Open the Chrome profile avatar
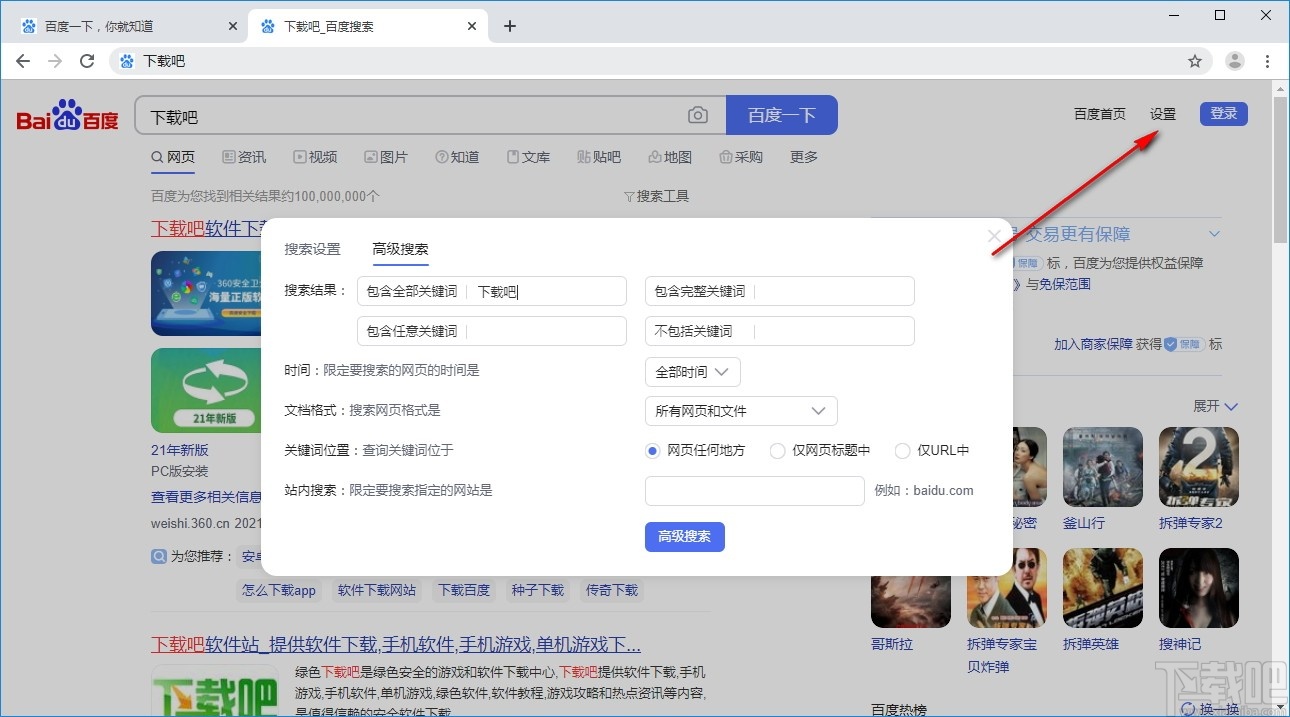The height and width of the screenshot is (717, 1290). (1235, 61)
